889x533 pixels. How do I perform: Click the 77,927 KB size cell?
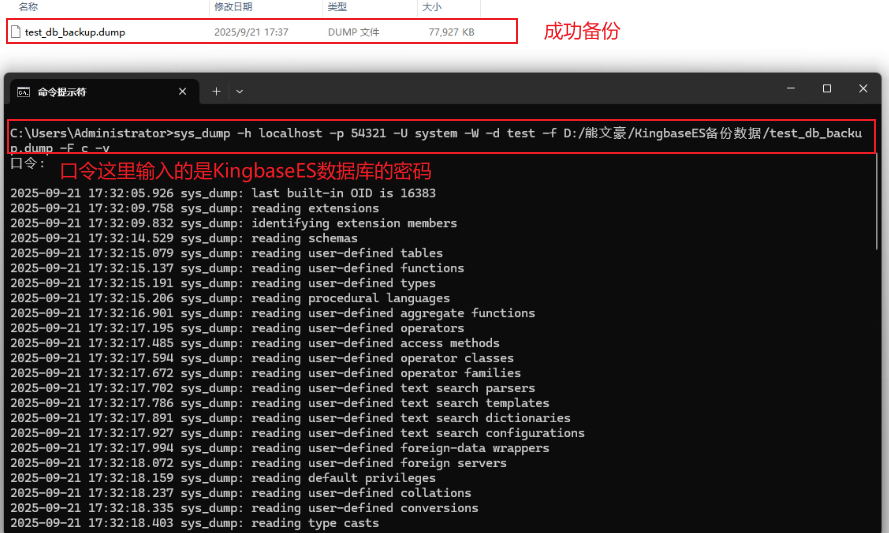pos(451,32)
